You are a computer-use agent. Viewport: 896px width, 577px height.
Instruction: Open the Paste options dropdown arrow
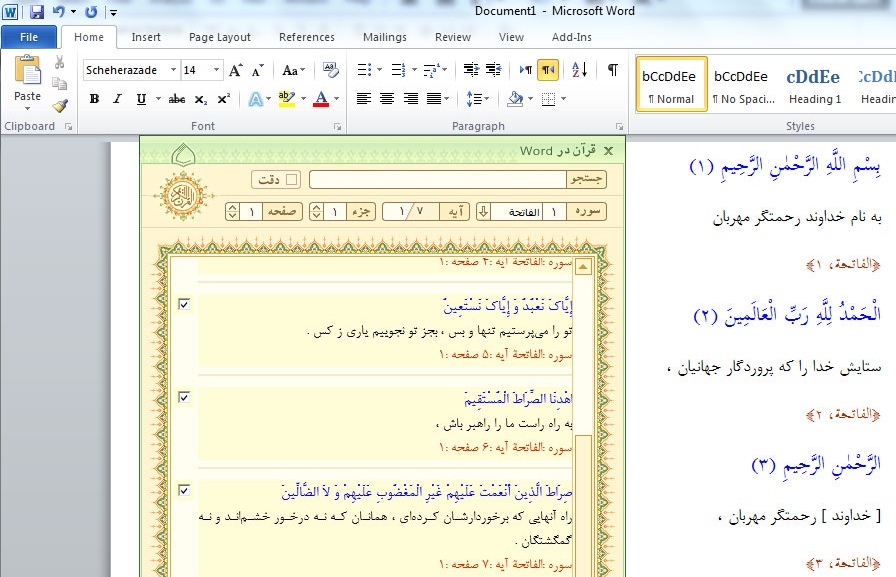pyautogui.click(x=27, y=108)
